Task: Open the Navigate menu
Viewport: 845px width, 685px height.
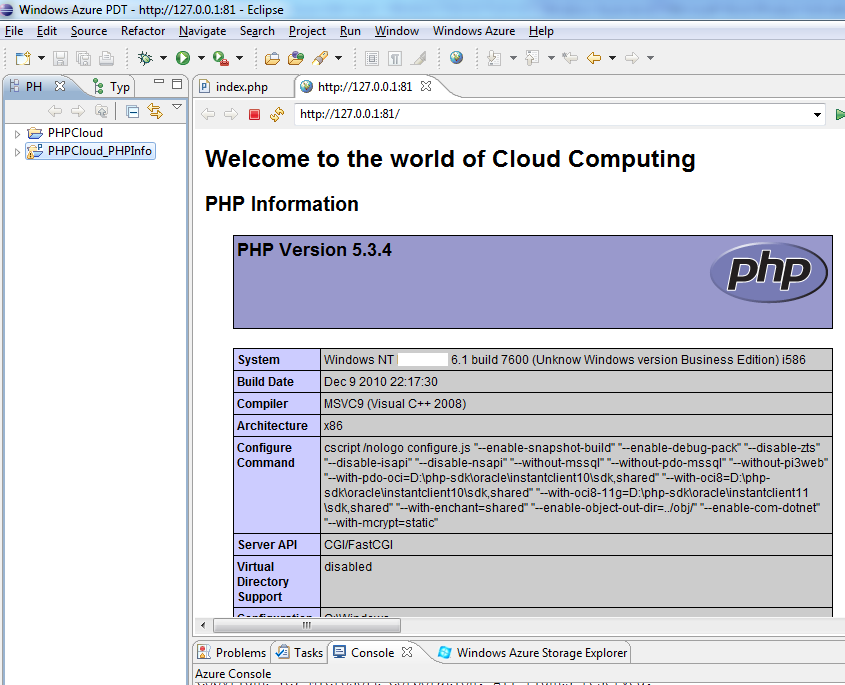Action: click(203, 31)
